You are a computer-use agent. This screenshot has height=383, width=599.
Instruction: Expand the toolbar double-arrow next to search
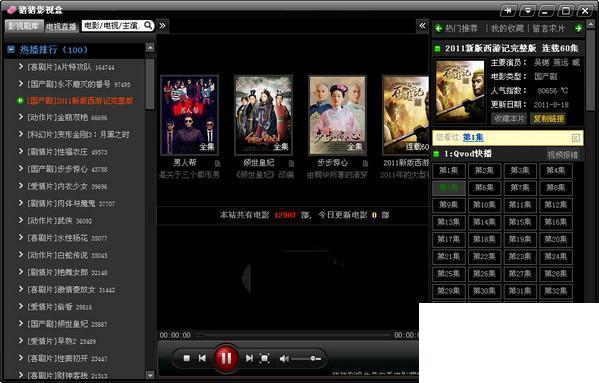[162, 26]
